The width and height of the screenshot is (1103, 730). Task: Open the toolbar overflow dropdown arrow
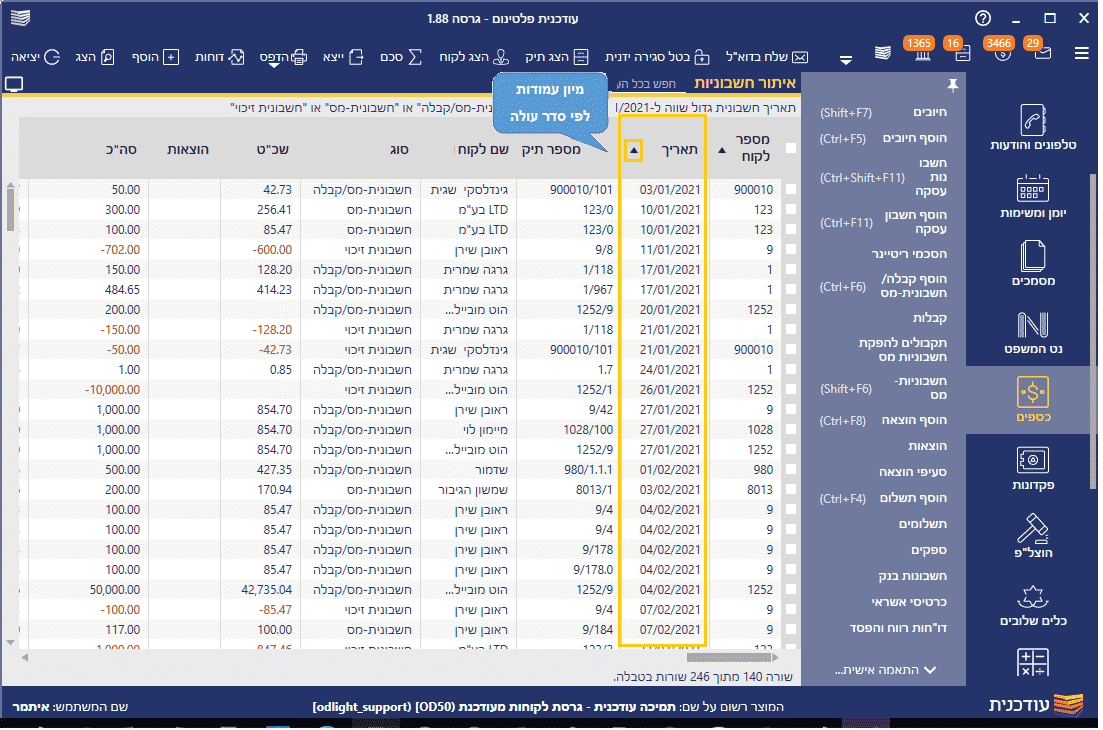(846, 60)
